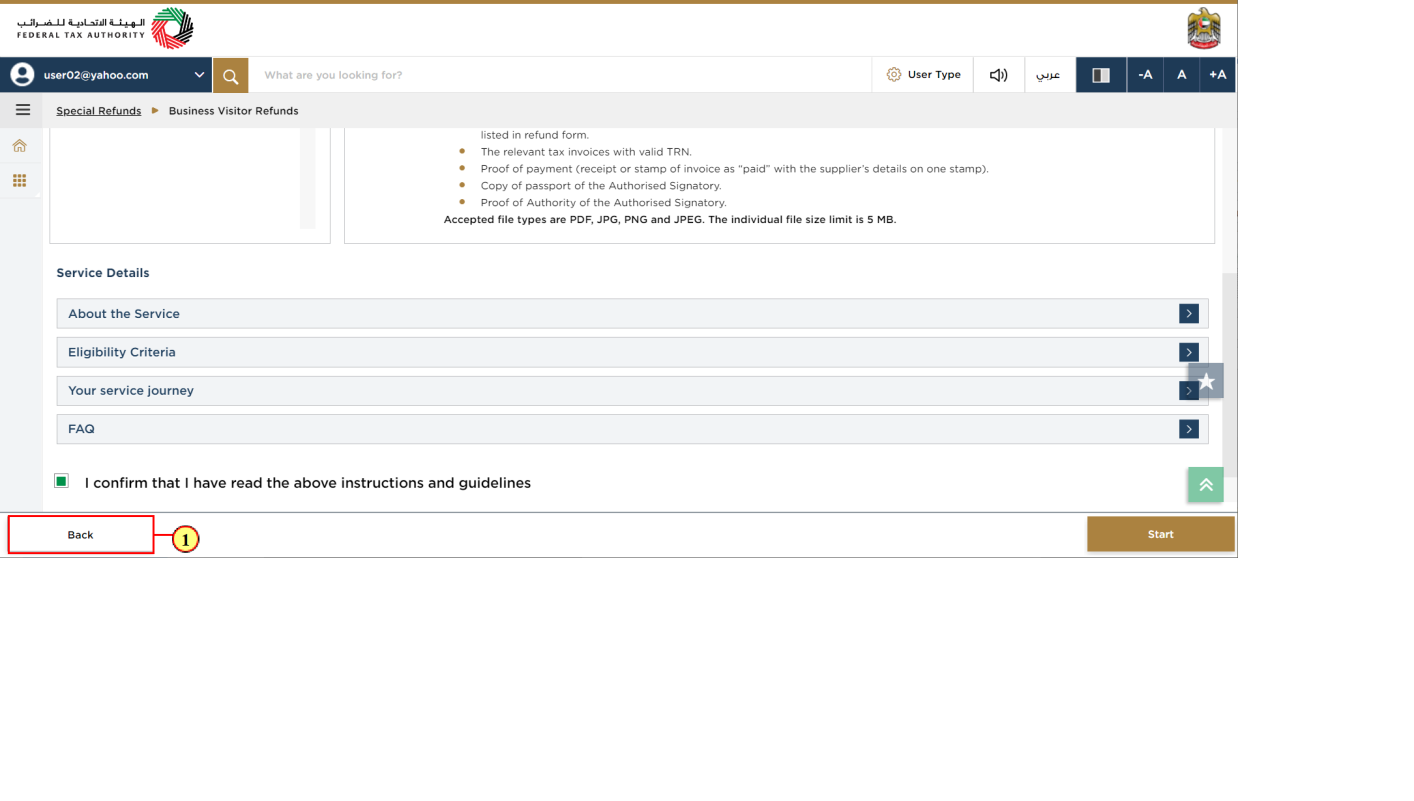Open the User Type settings

[923, 75]
